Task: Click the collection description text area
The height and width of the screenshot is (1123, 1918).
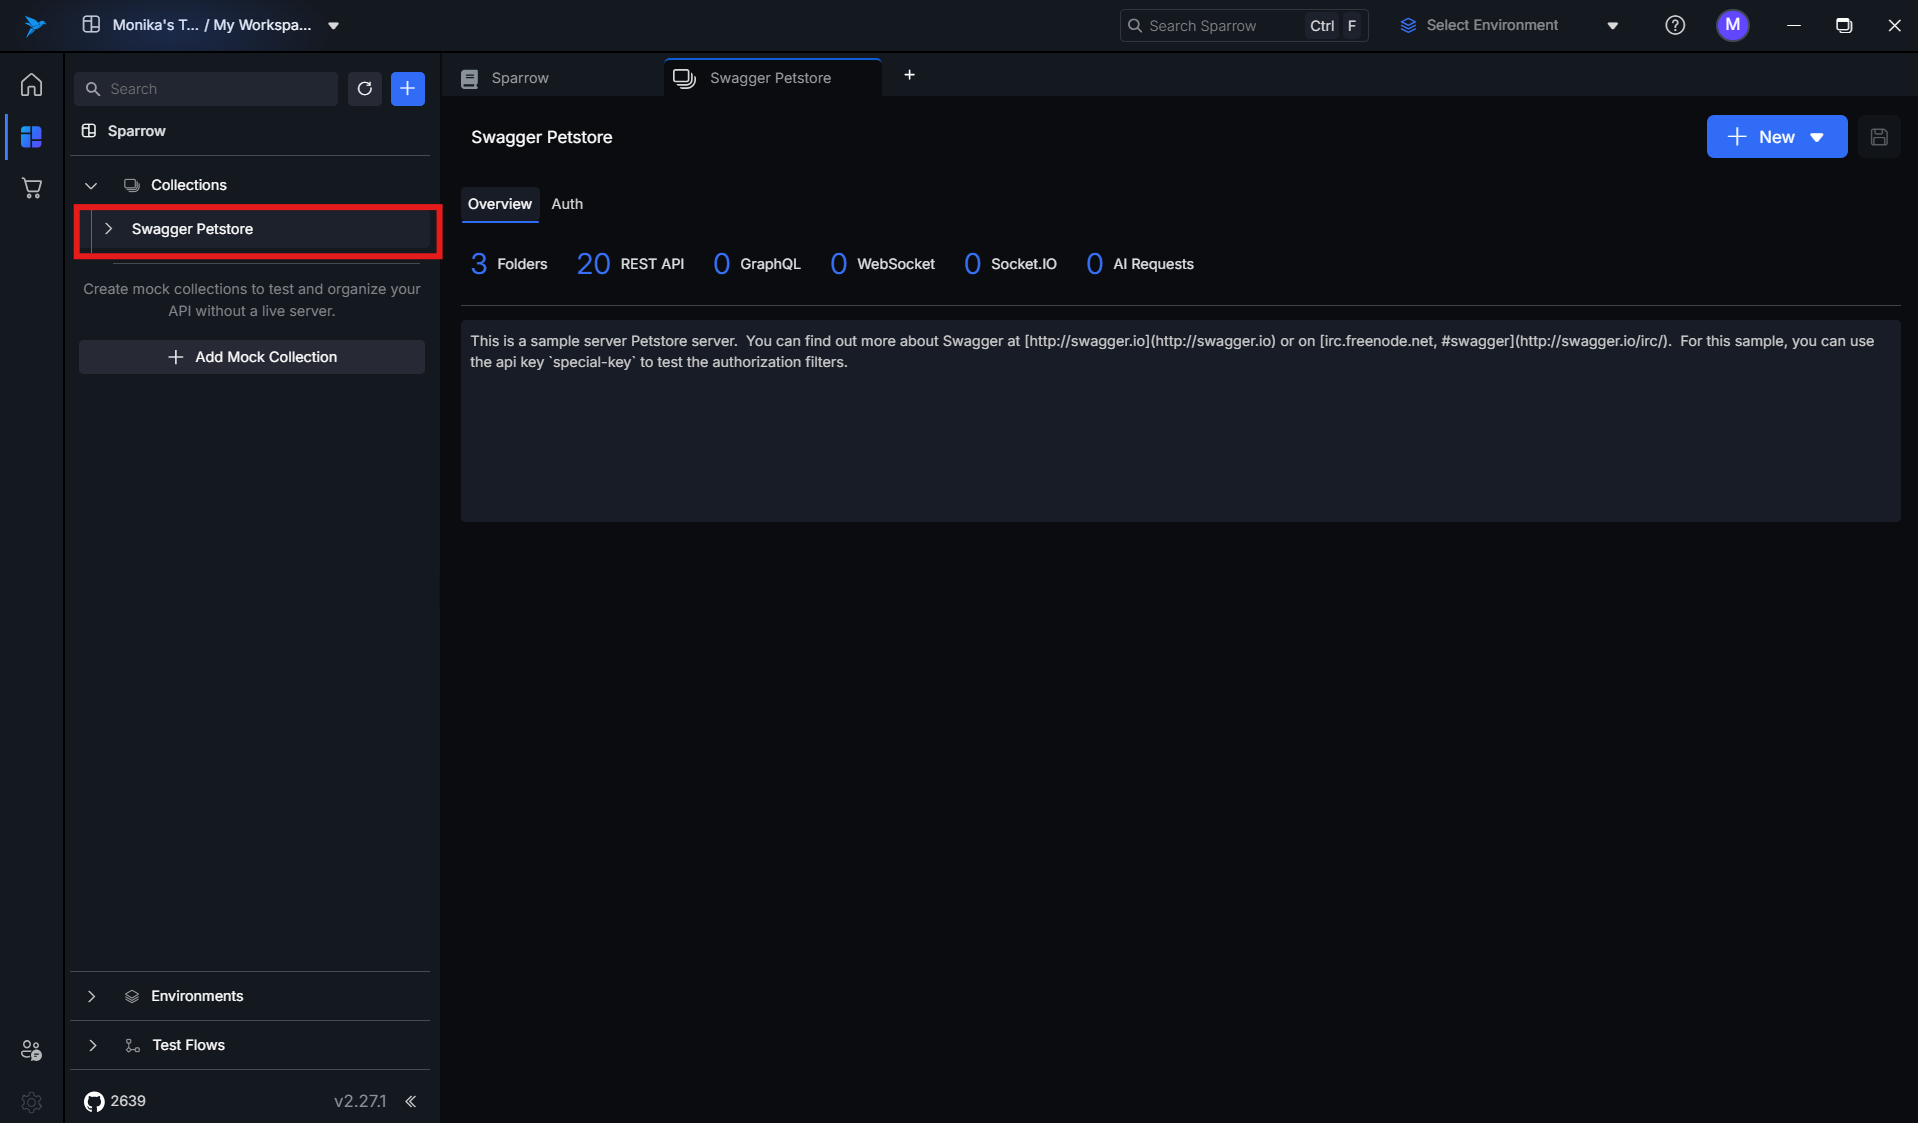Action: click(x=1180, y=421)
